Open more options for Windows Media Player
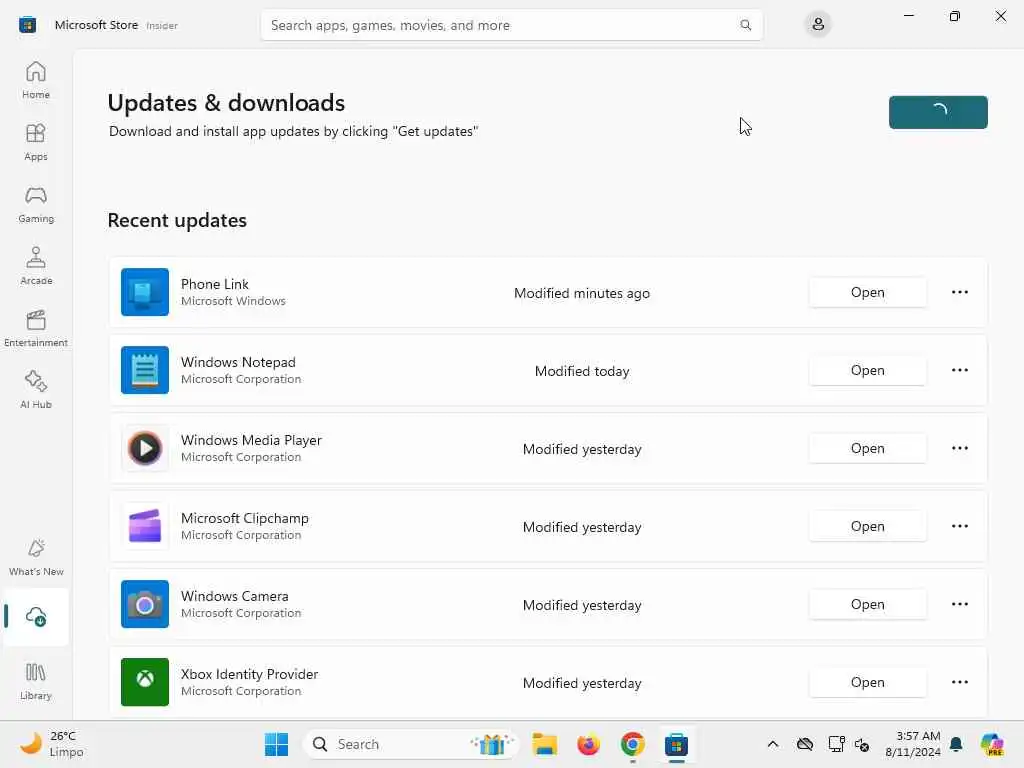The width and height of the screenshot is (1024, 768). pos(959,448)
